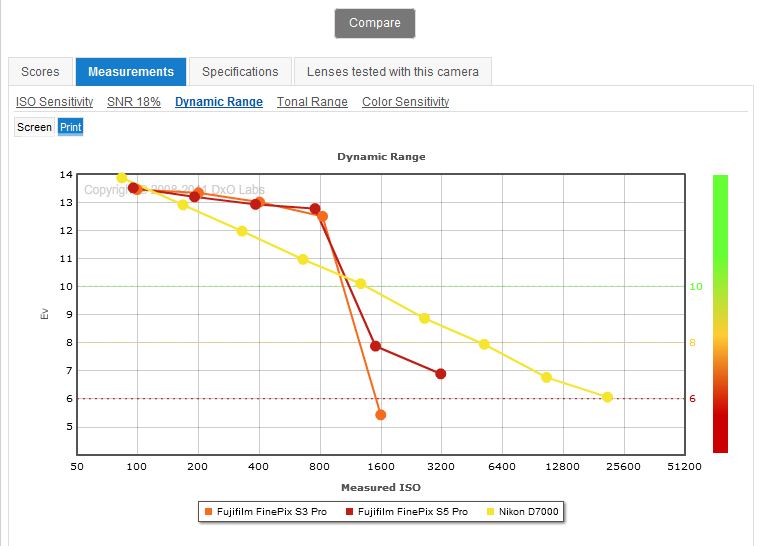The width and height of the screenshot is (759, 546).
Task: Click the green-to-red quality color scale bar
Action: pyautogui.click(x=720, y=314)
